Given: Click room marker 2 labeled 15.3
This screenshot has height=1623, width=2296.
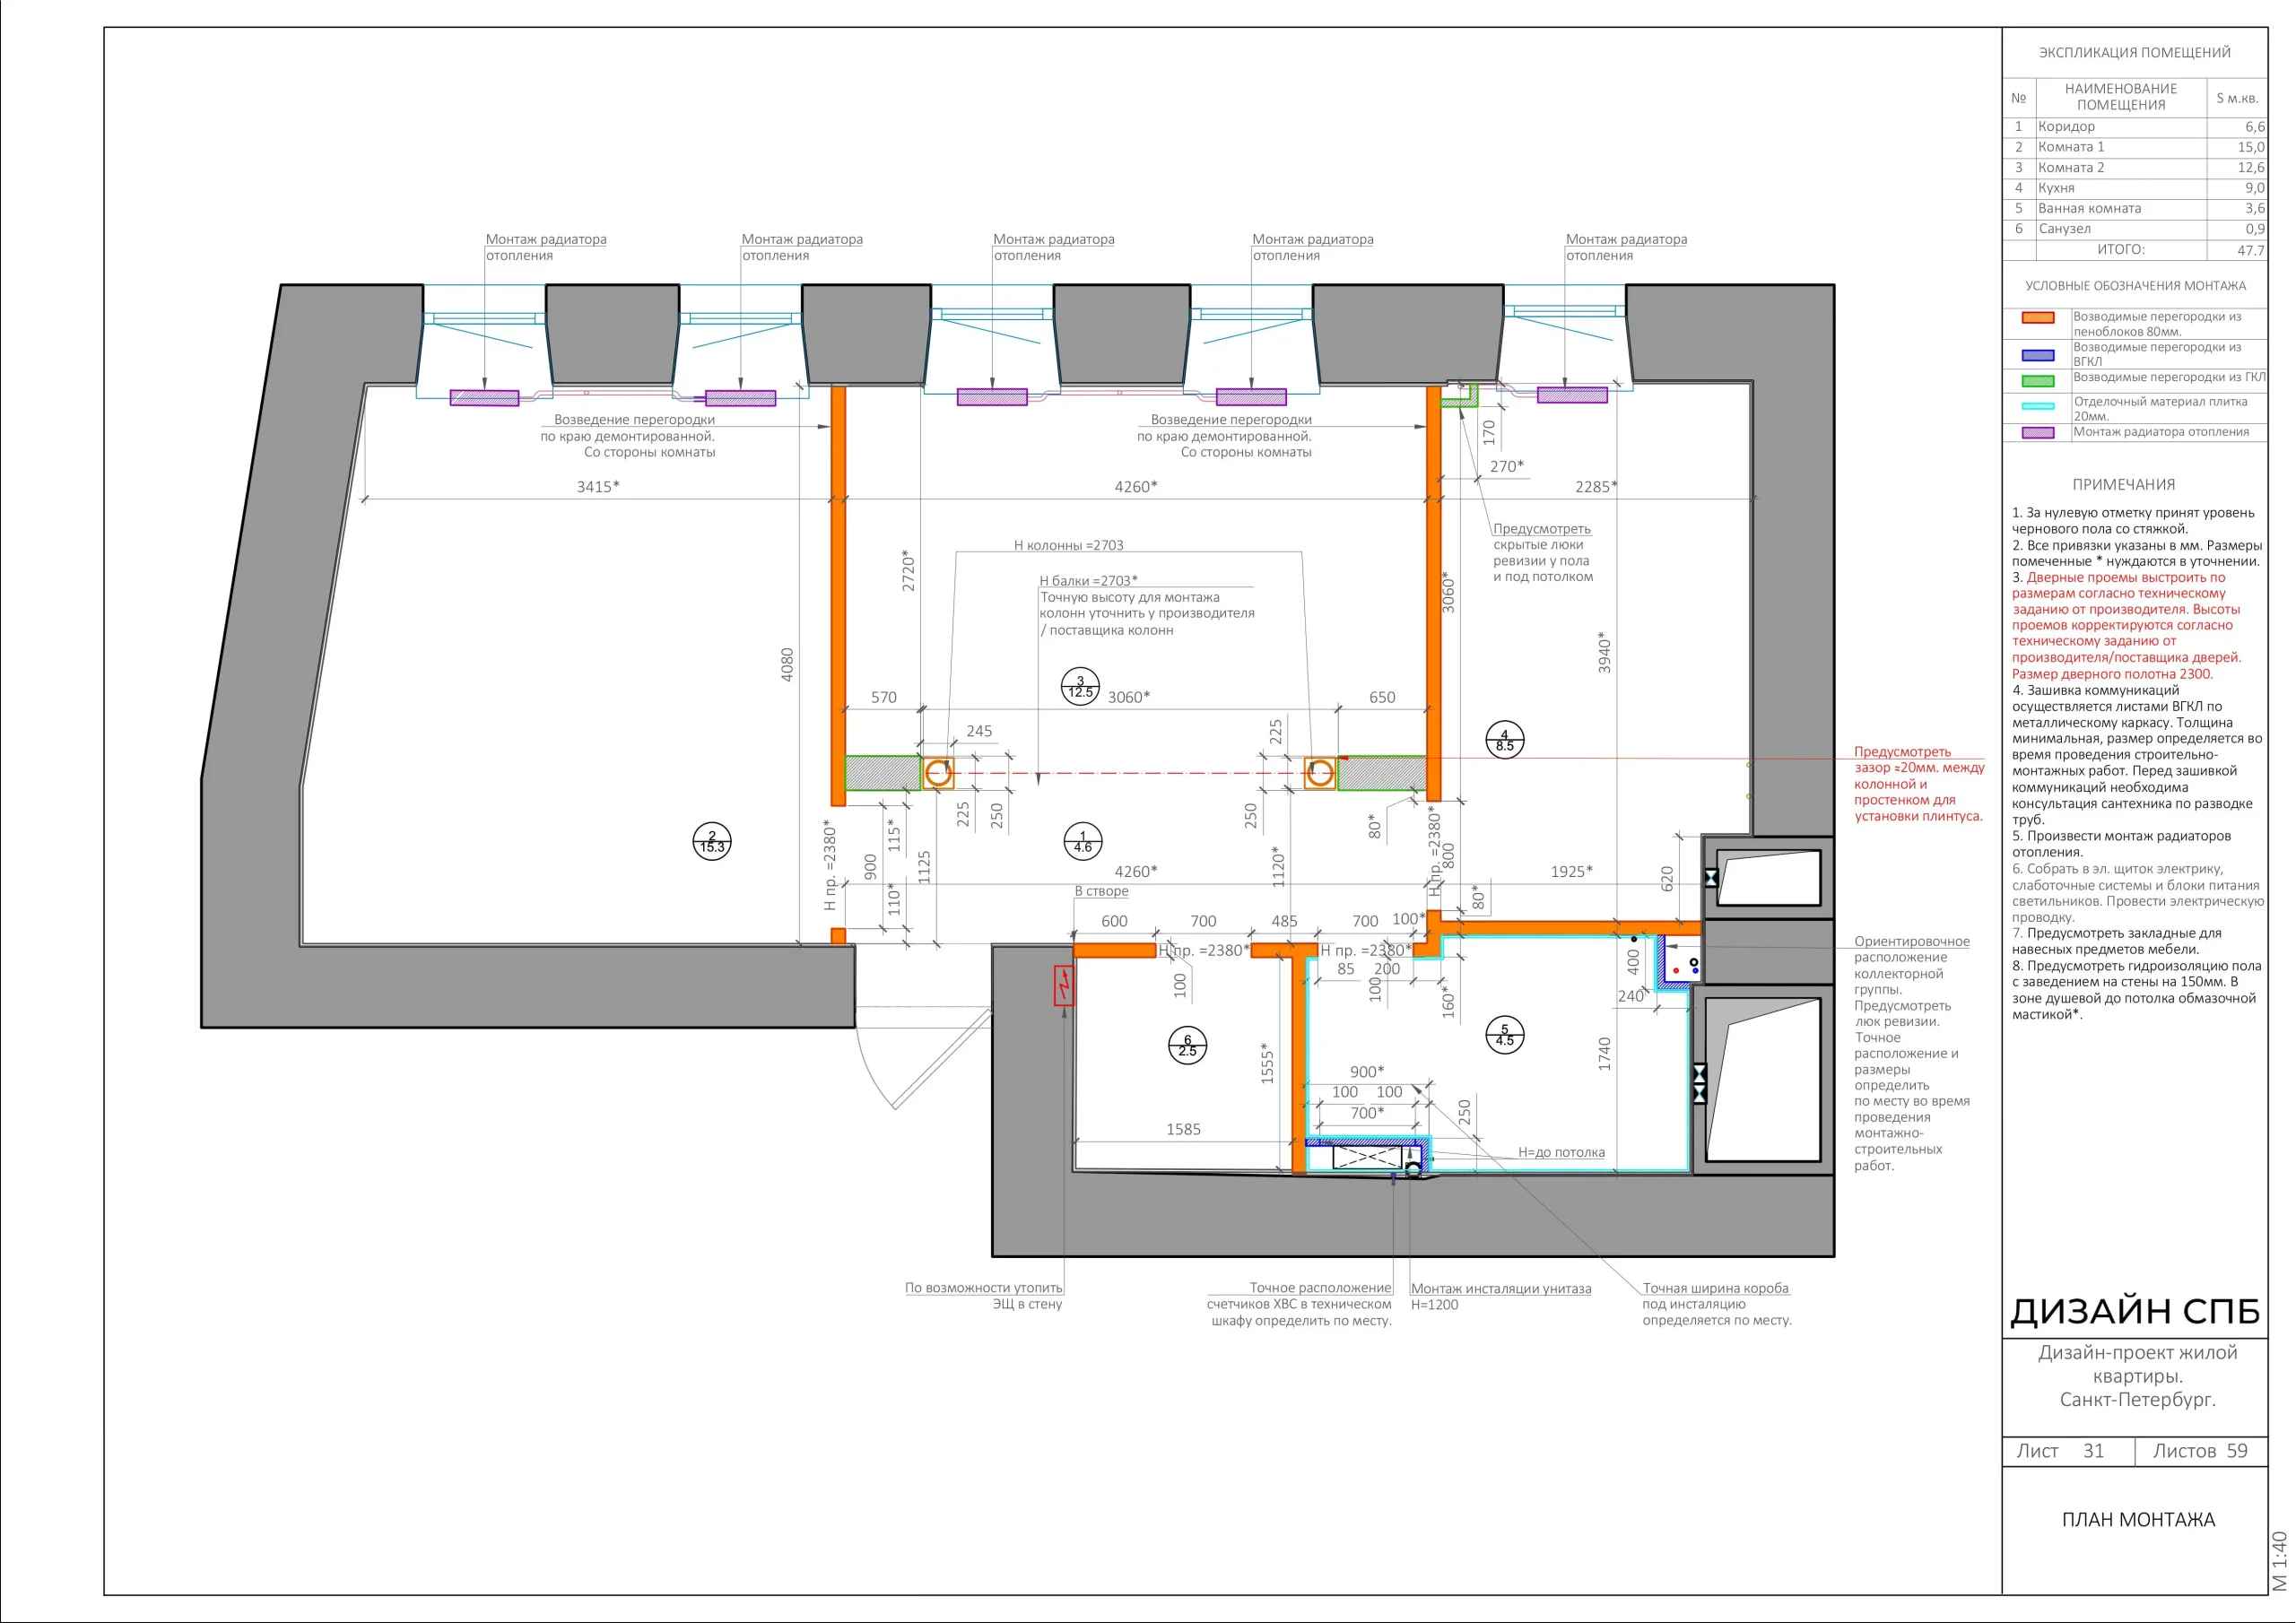Looking at the screenshot, I should [x=712, y=842].
